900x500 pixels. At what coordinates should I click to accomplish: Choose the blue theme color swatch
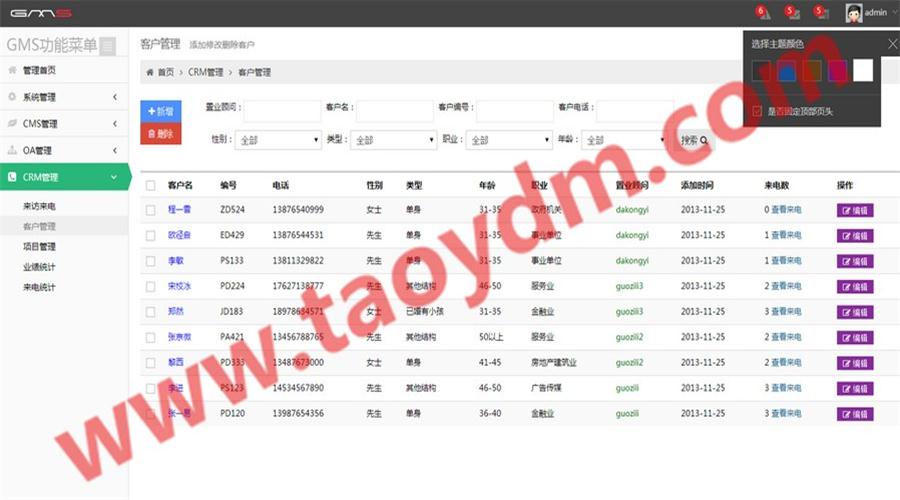pos(786,71)
